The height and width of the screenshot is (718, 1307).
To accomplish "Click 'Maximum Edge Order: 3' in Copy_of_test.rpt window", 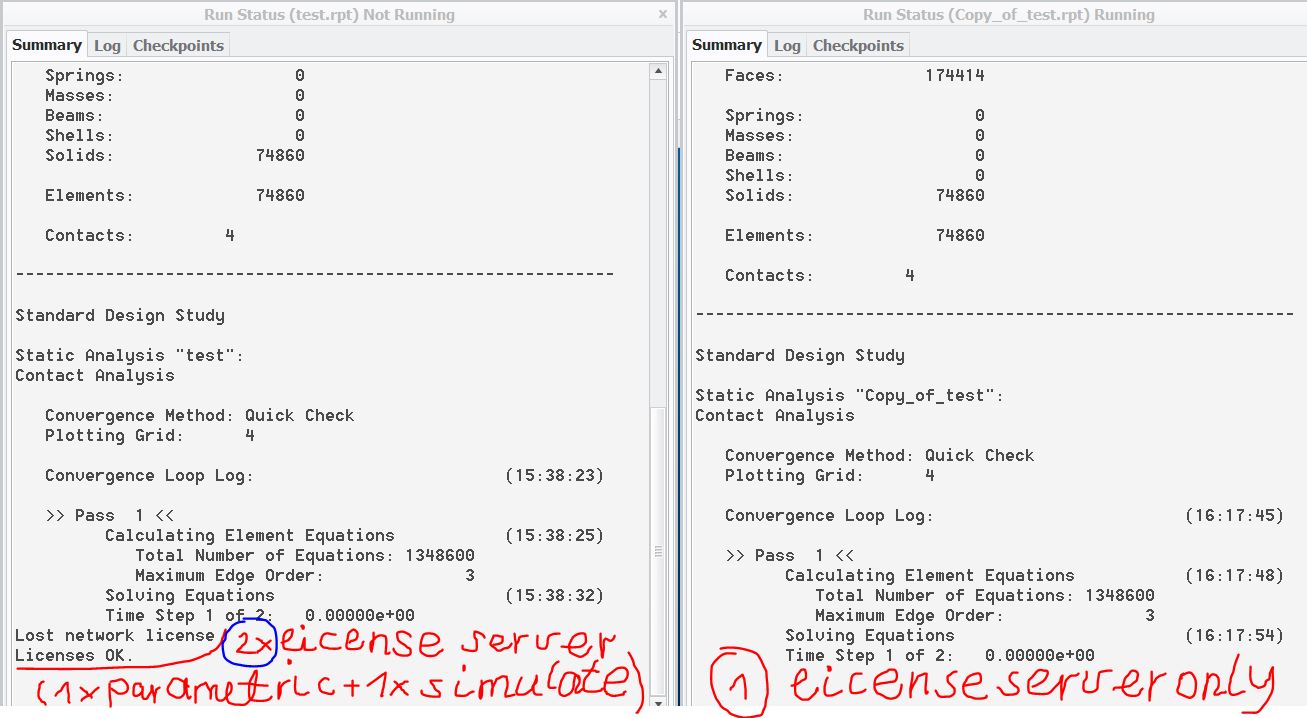I will tap(985, 615).
